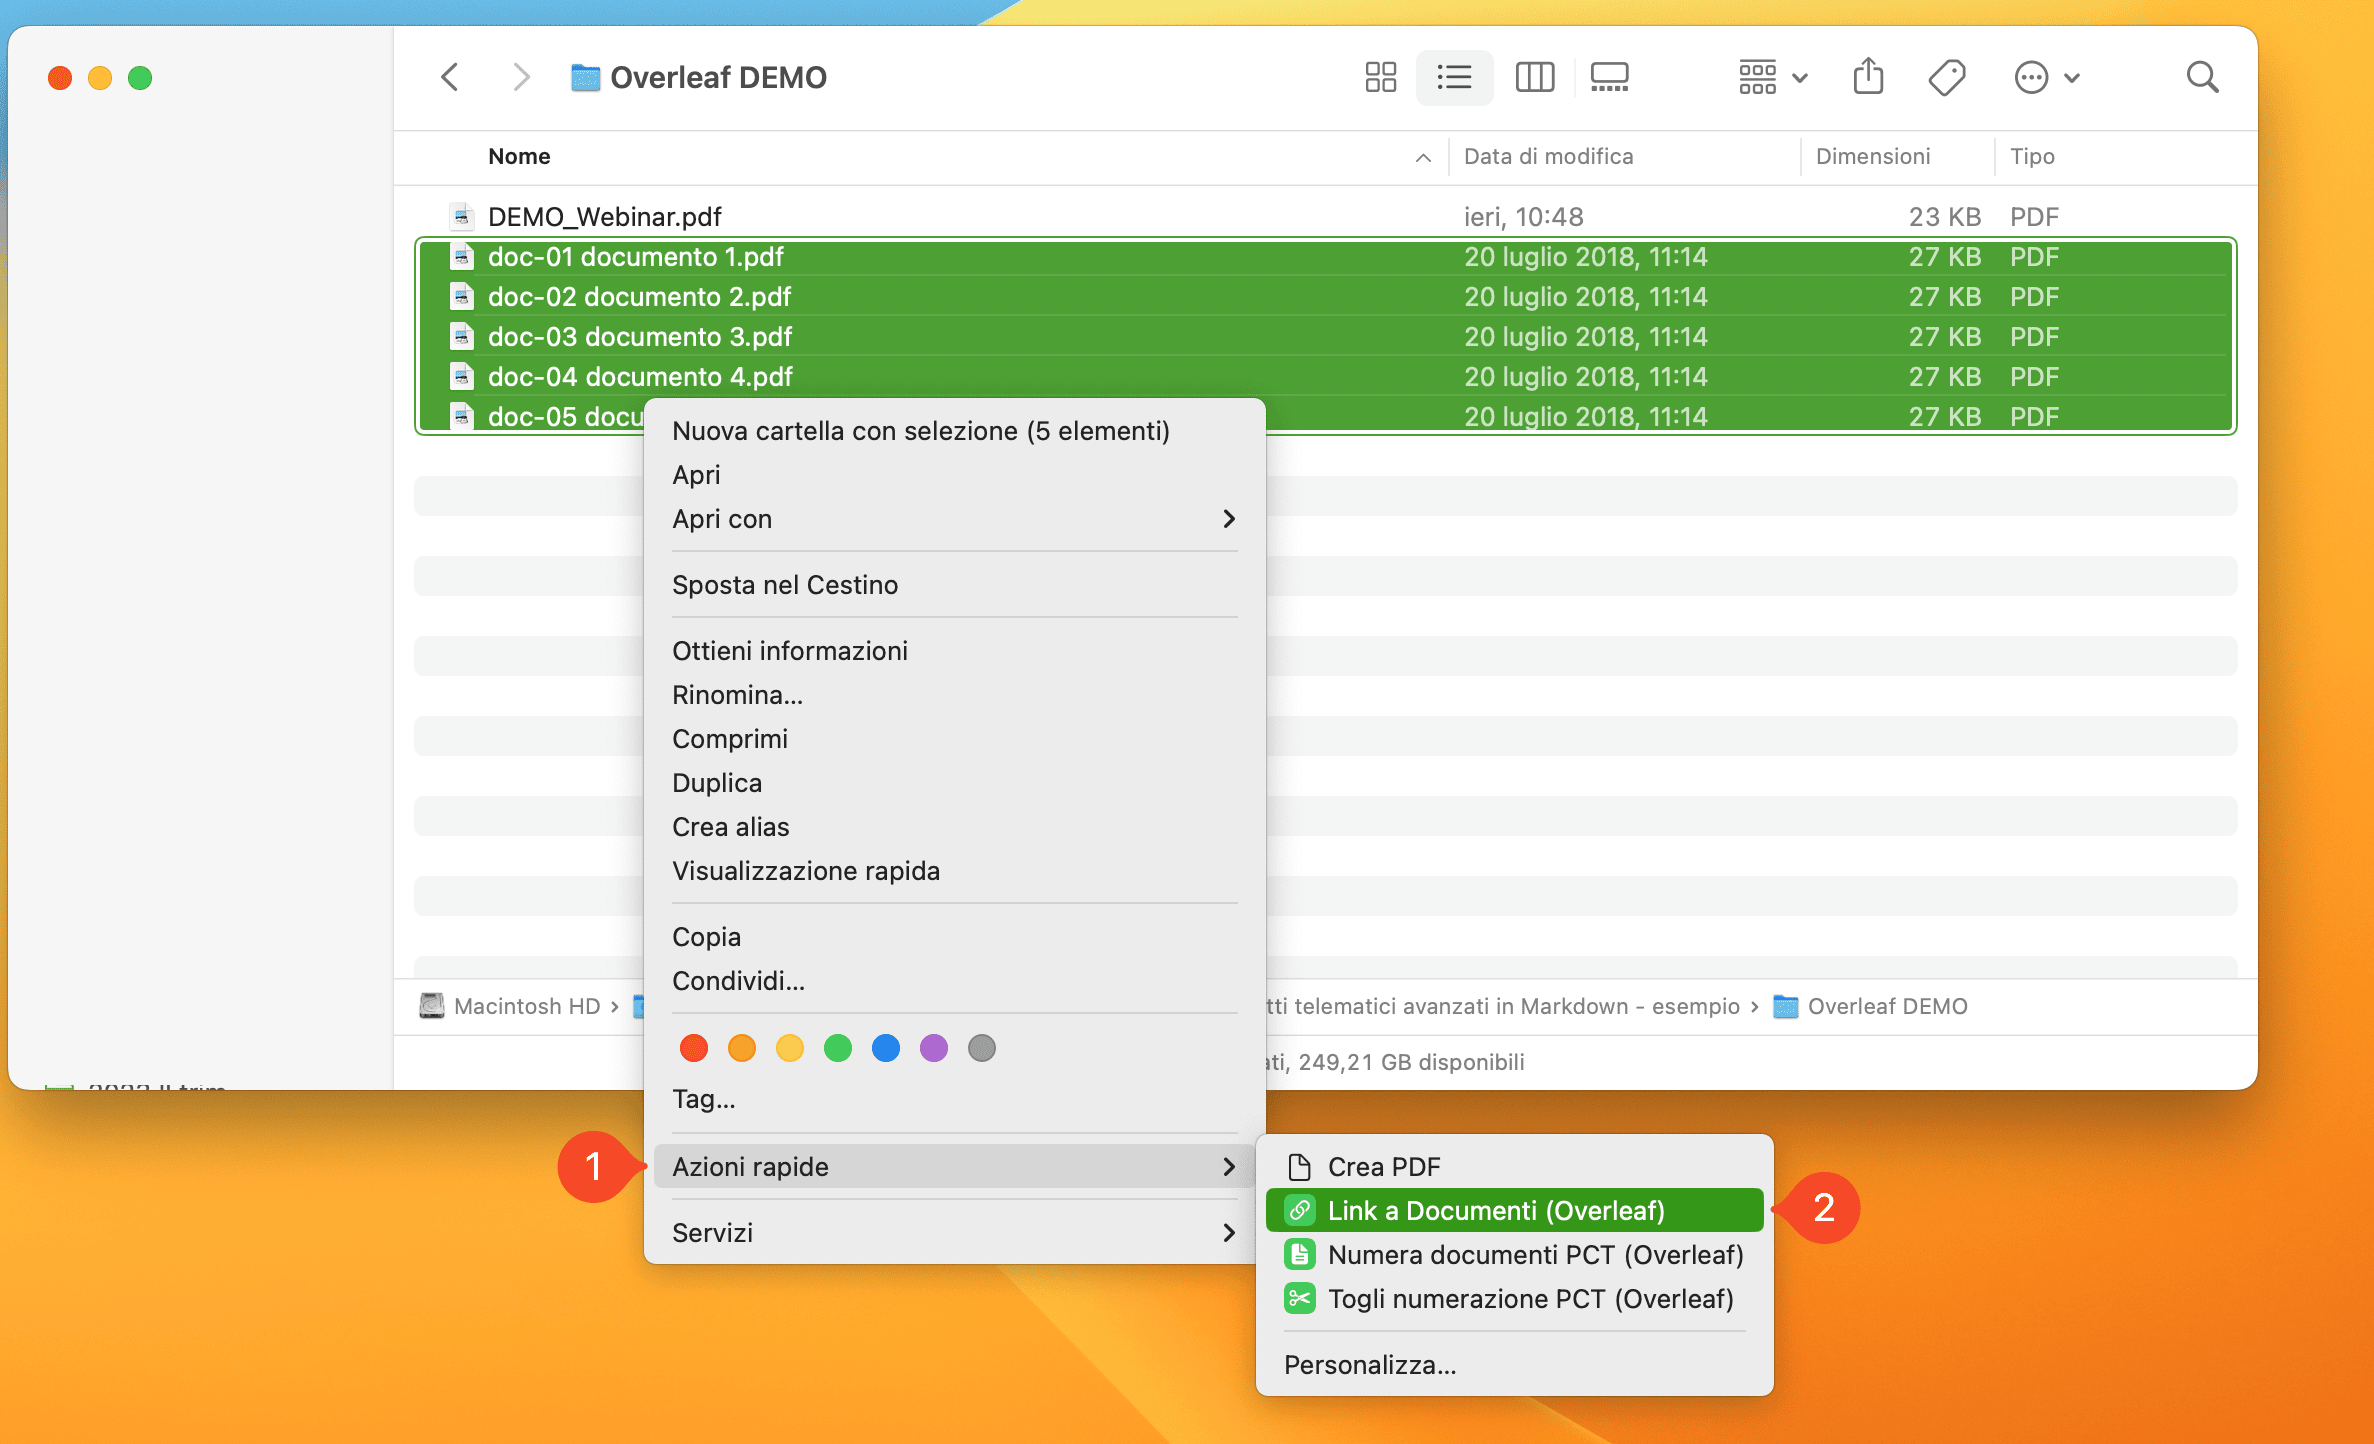Select doc-02 documento 2.pdf row
The image size is (2374, 1444).
[1325, 297]
